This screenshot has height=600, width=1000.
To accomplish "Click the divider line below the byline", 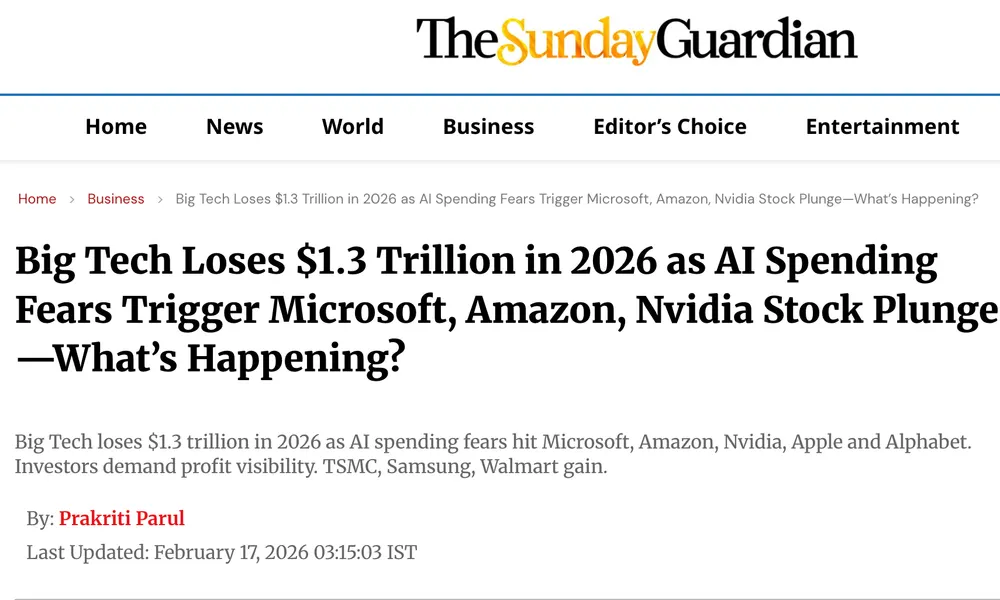I will [x=500, y=598].
